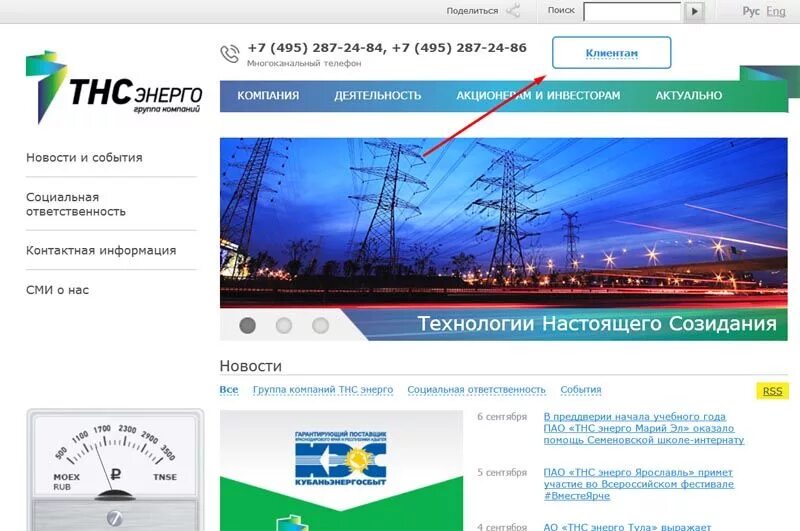
Task: Click the share icon next to Поделиться
Action: 513,11
